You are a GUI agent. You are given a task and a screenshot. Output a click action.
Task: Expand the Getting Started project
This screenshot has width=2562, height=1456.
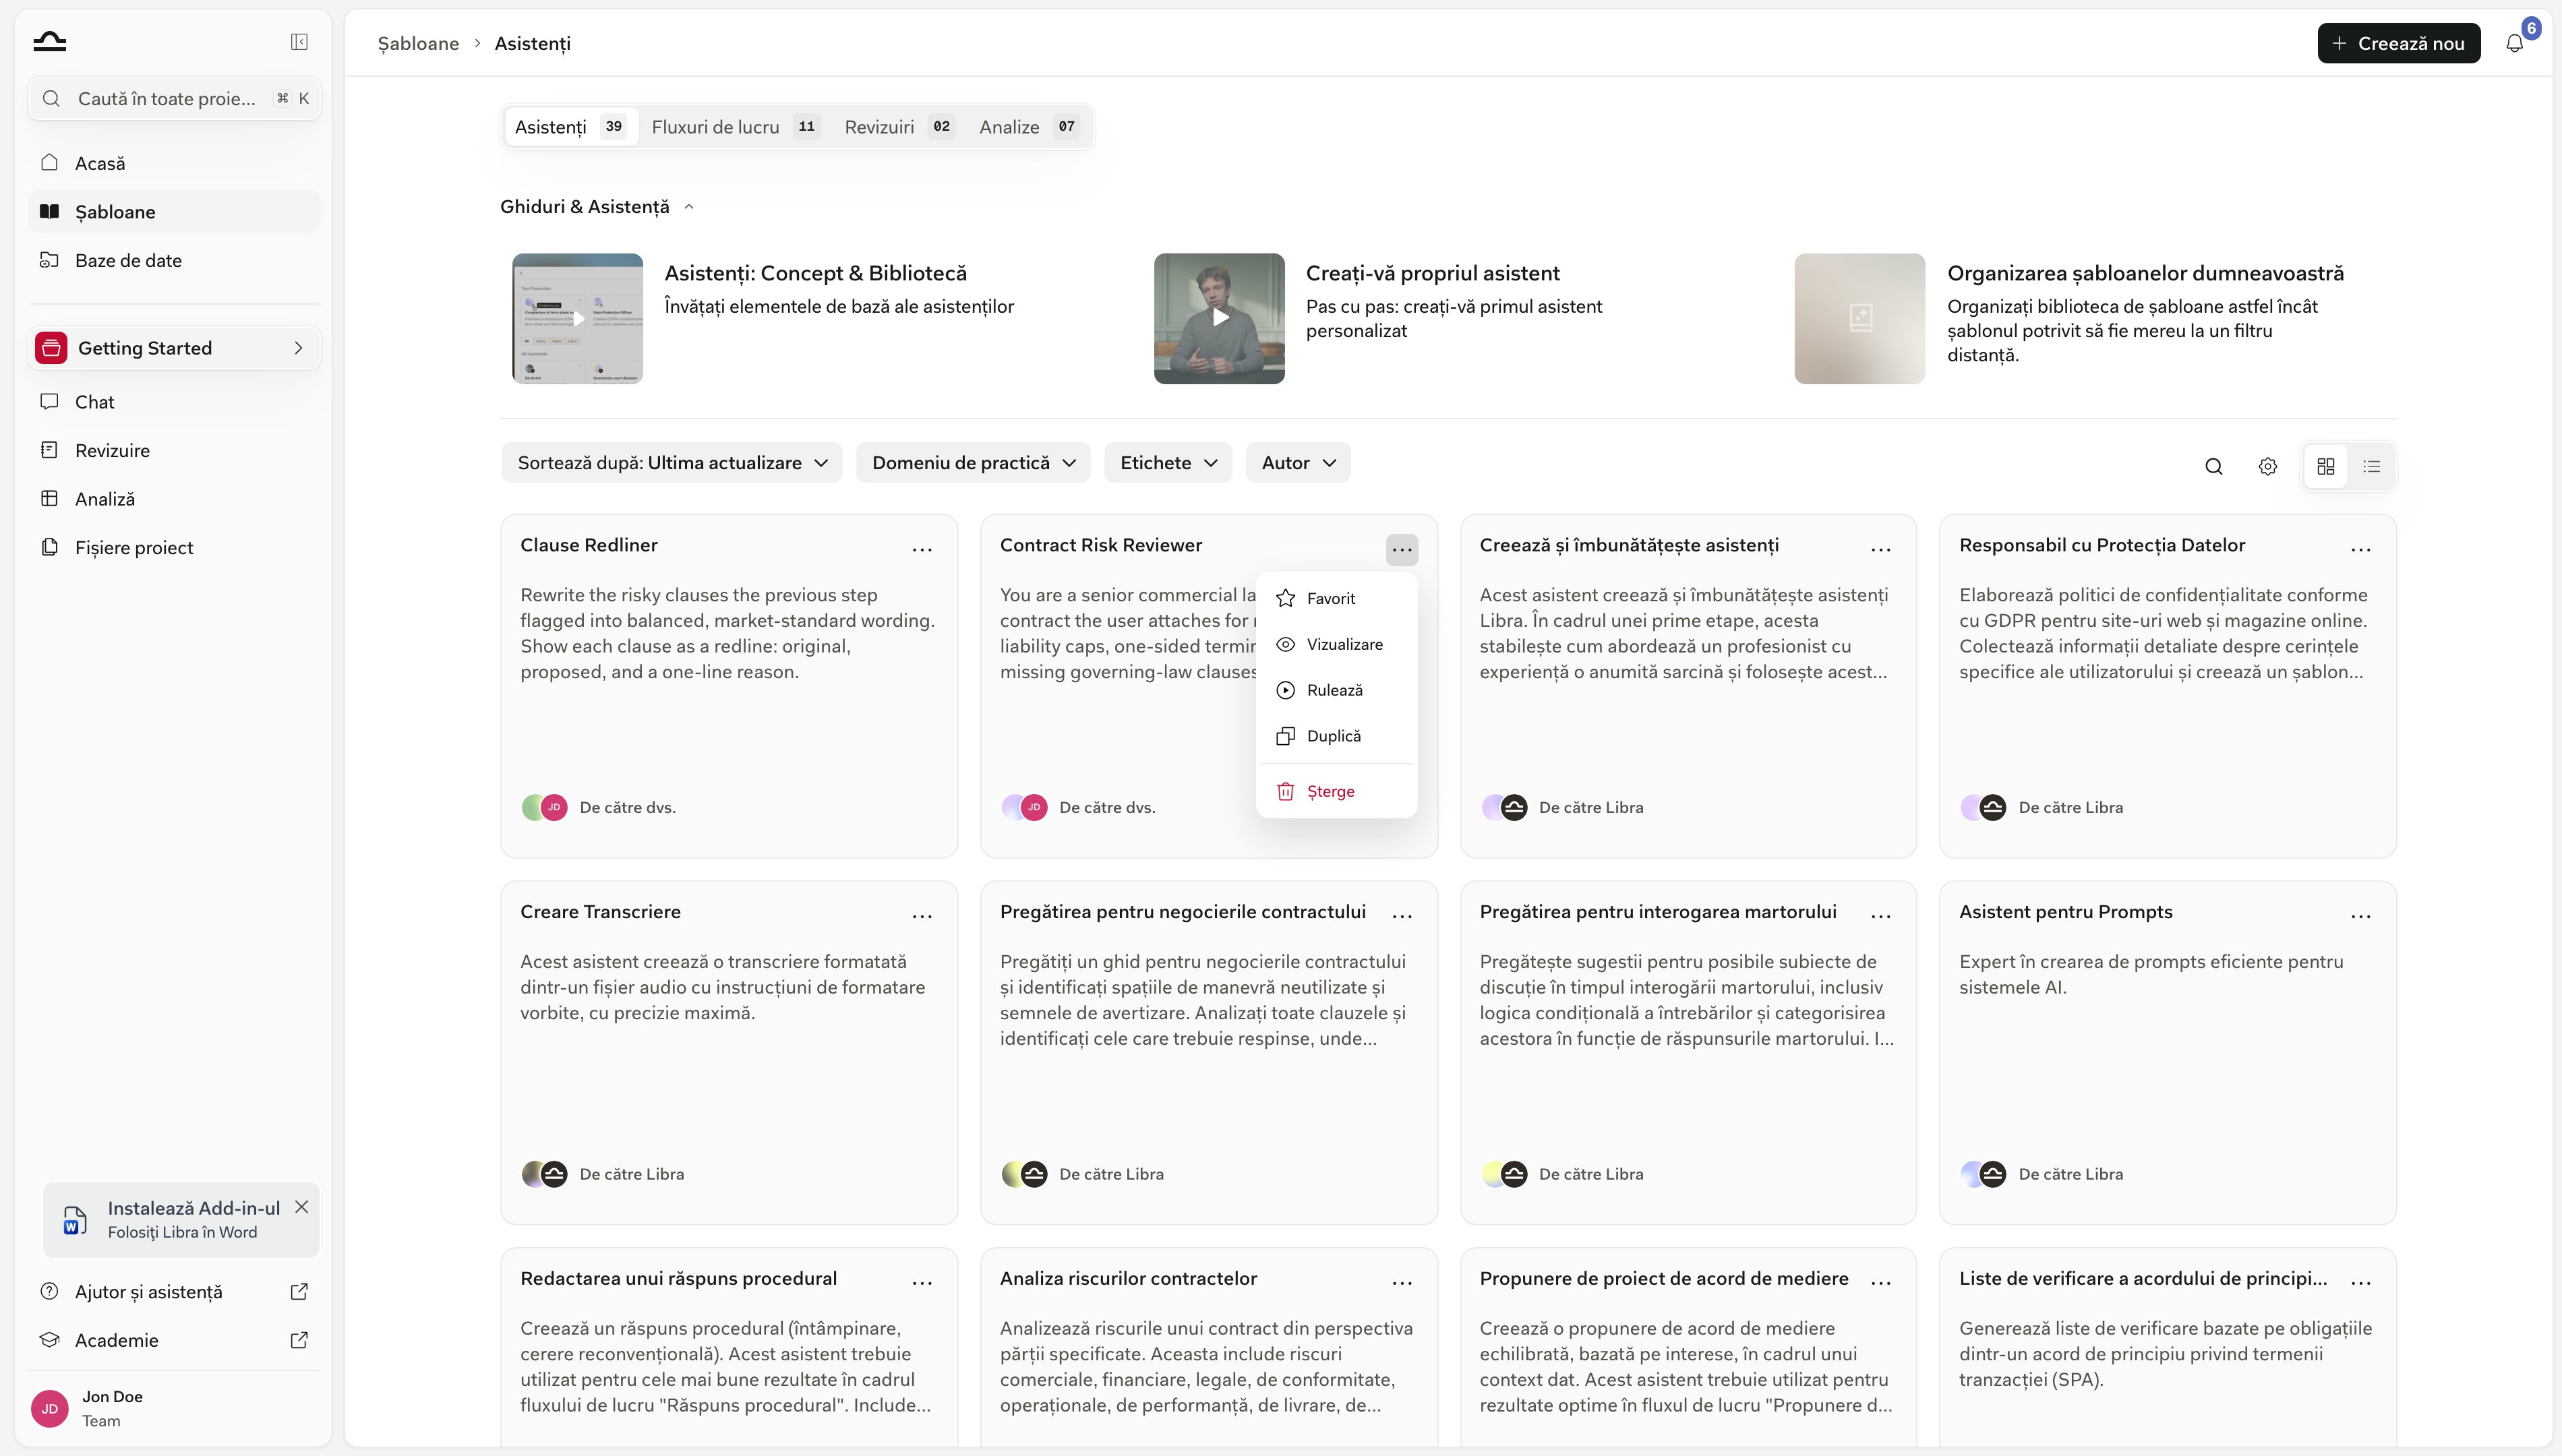(174, 348)
